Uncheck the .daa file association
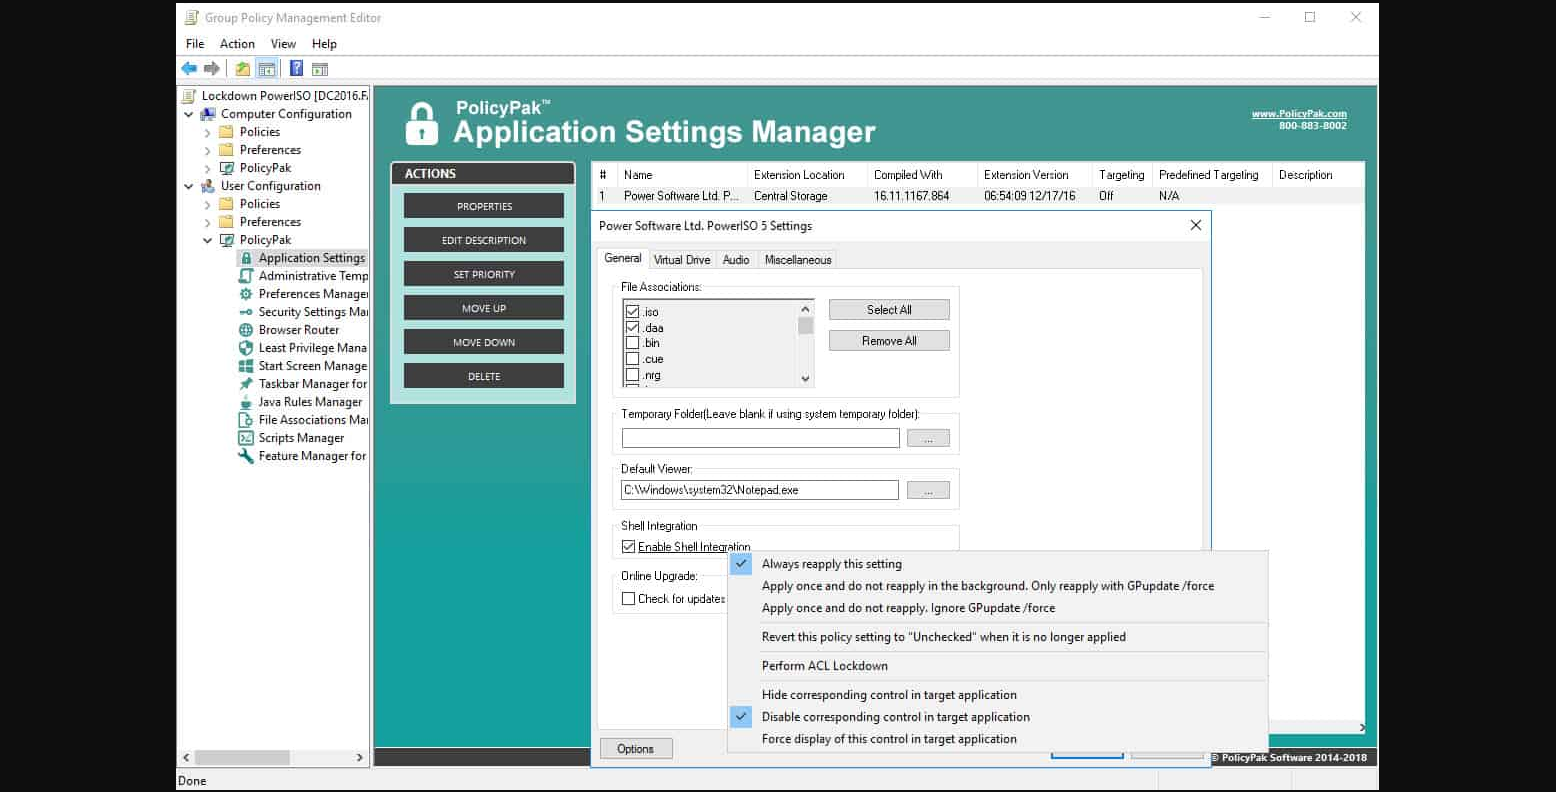Screen dimensions: 1556x792 tap(632, 327)
